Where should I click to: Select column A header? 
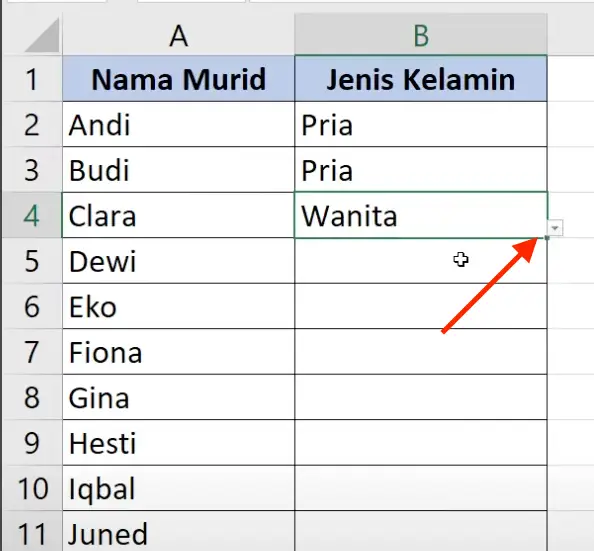tap(178, 35)
